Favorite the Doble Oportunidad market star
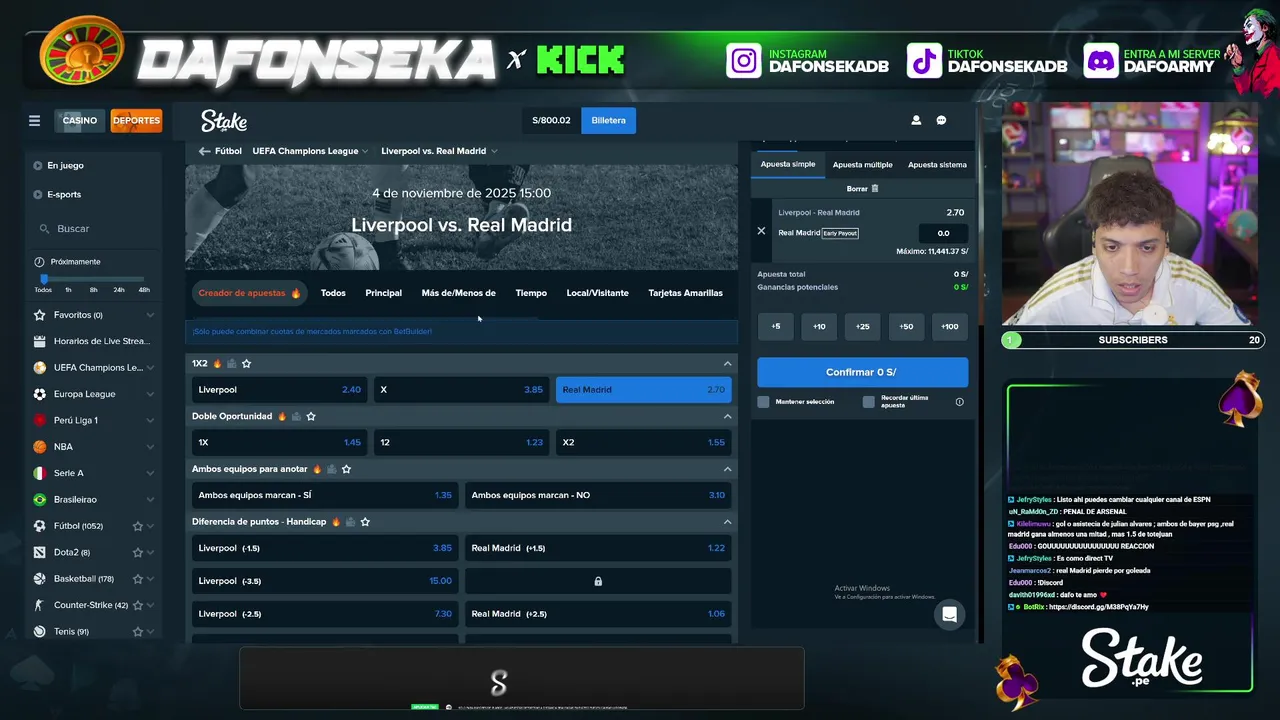Image resolution: width=1280 pixels, height=720 pixels. point(311,416)
